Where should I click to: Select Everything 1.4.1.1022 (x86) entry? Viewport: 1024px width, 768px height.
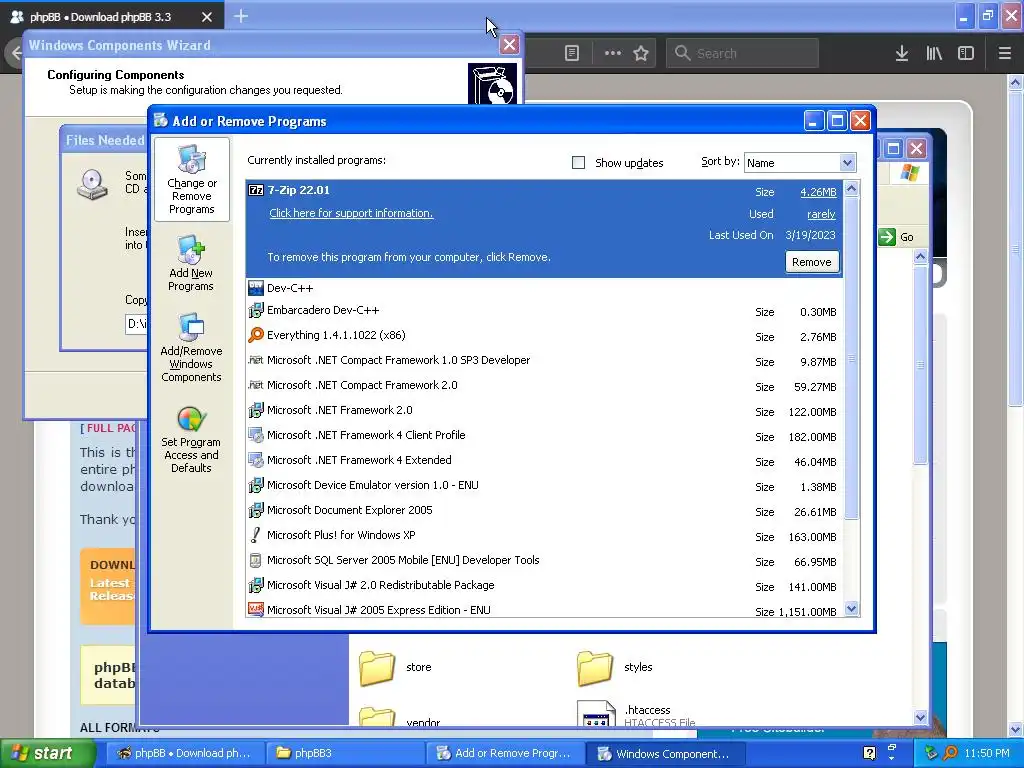point(544,336)
